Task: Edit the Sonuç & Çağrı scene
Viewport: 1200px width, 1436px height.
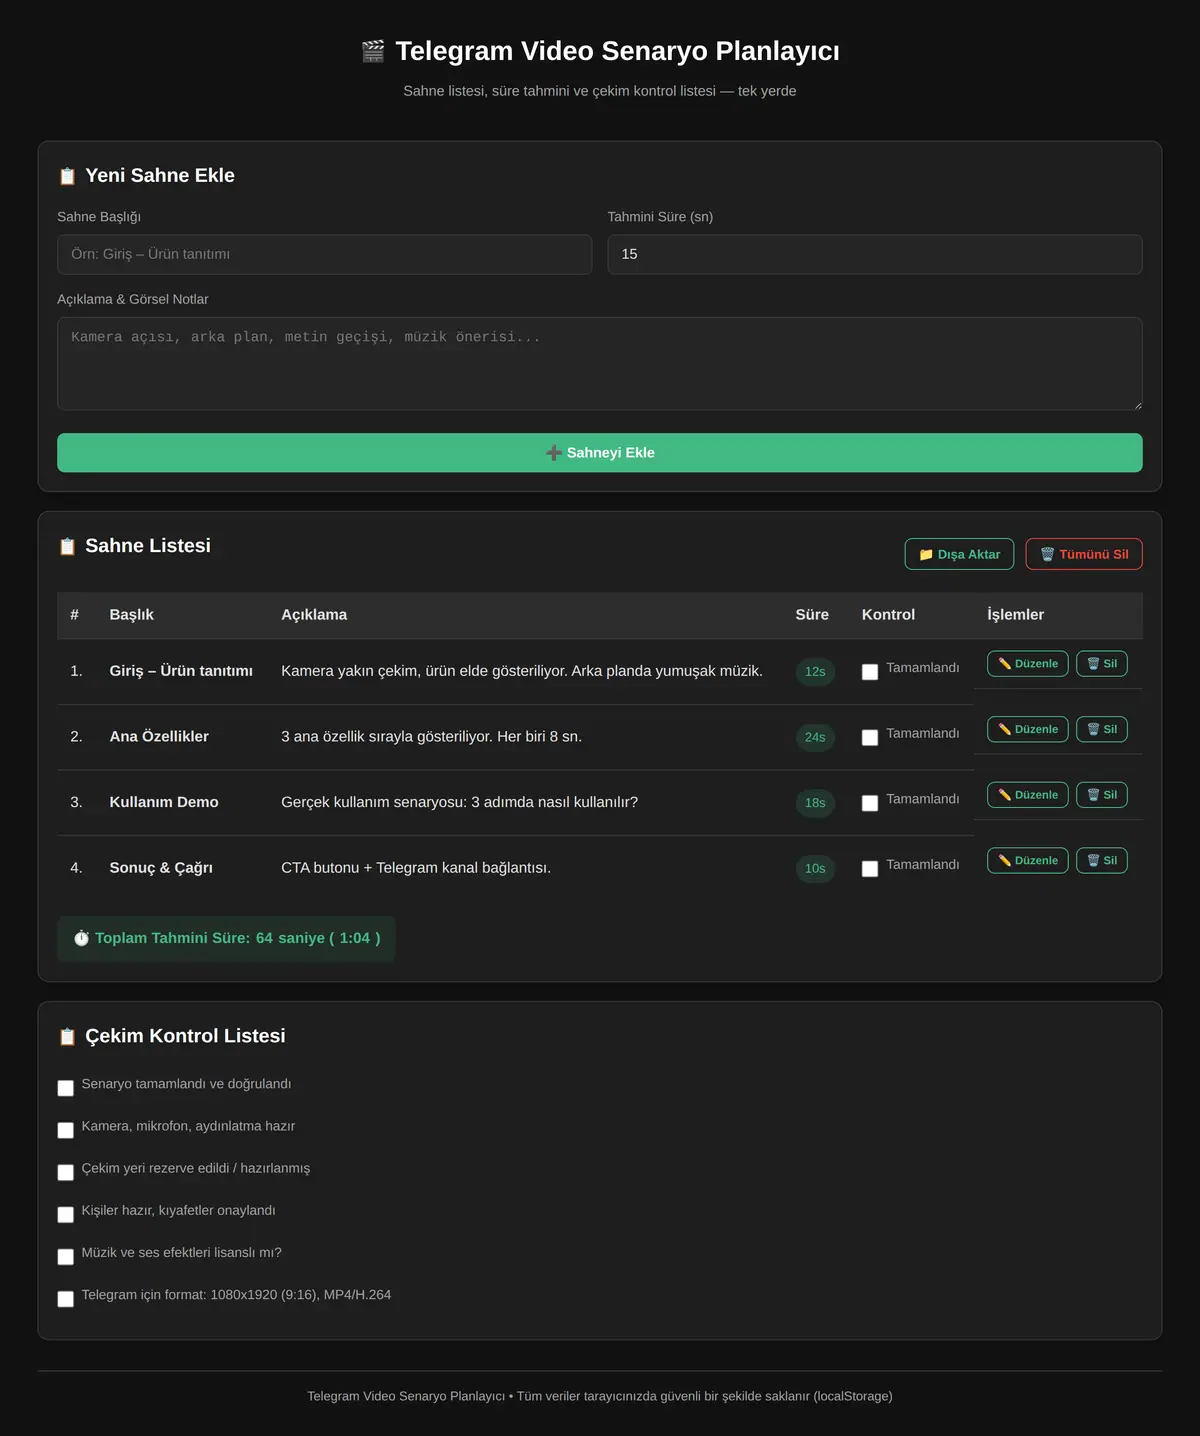Action: coord(1028,861)
